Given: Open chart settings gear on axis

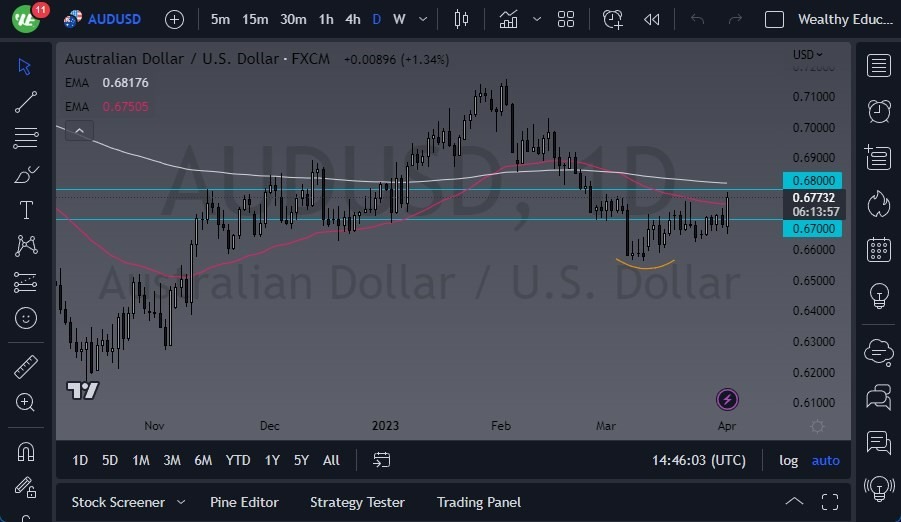Looking at the screenshot, I should click(817, 426).
